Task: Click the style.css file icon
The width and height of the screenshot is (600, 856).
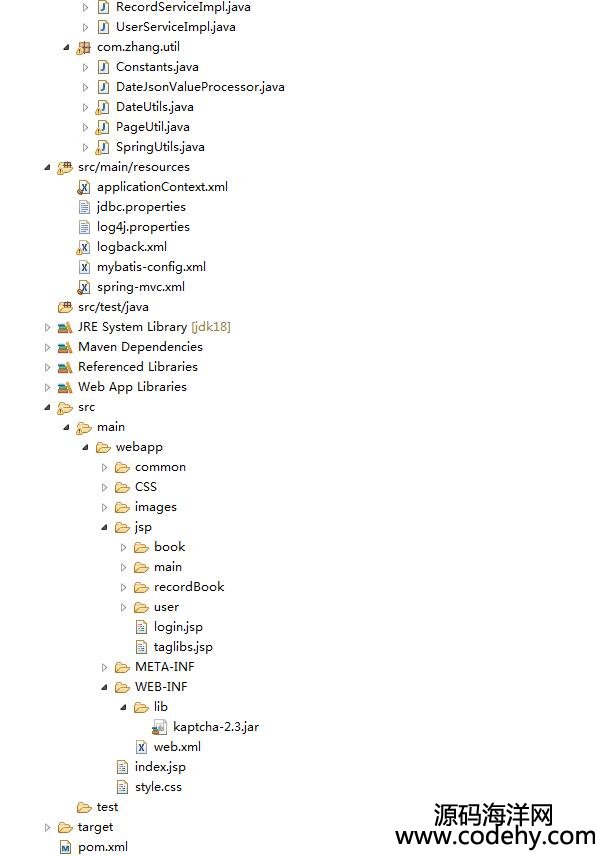Action: tap(122, 787)
